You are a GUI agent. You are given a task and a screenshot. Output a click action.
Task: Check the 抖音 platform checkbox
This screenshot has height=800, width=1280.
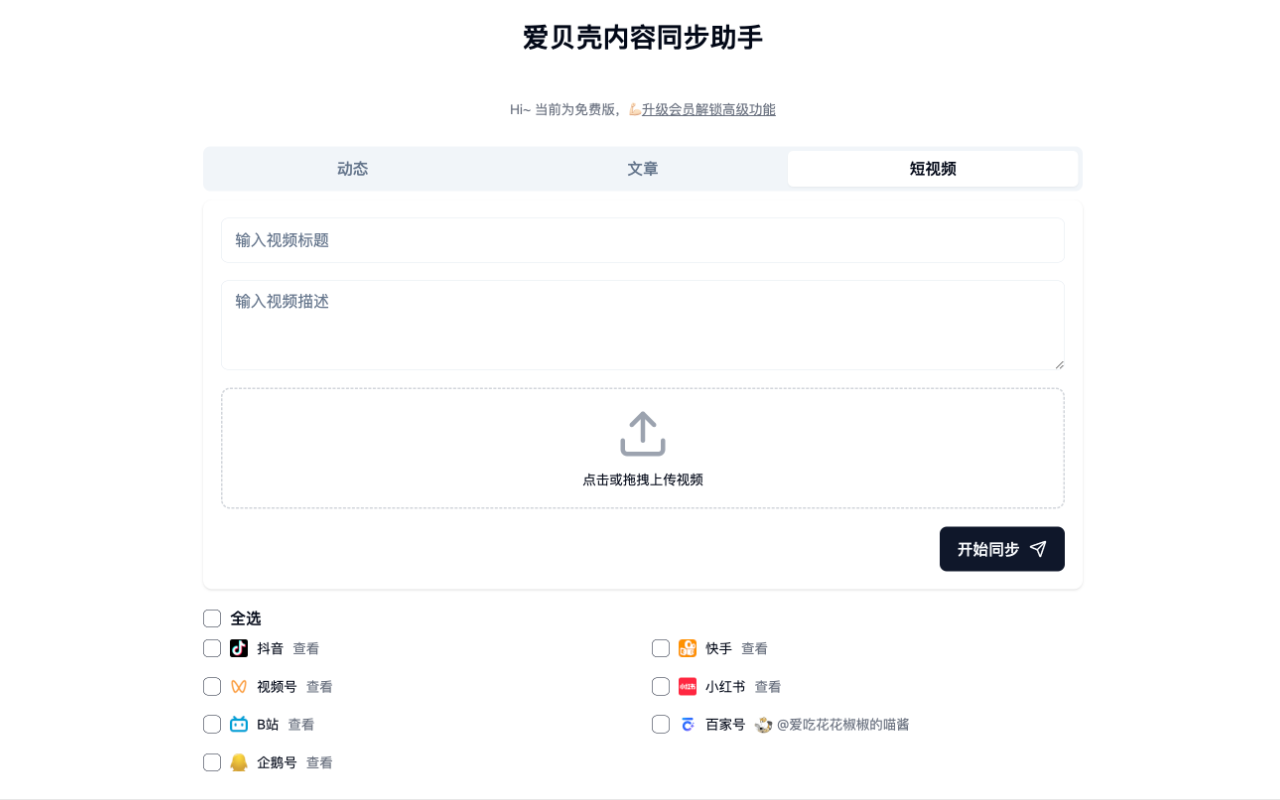coord(211,648)
